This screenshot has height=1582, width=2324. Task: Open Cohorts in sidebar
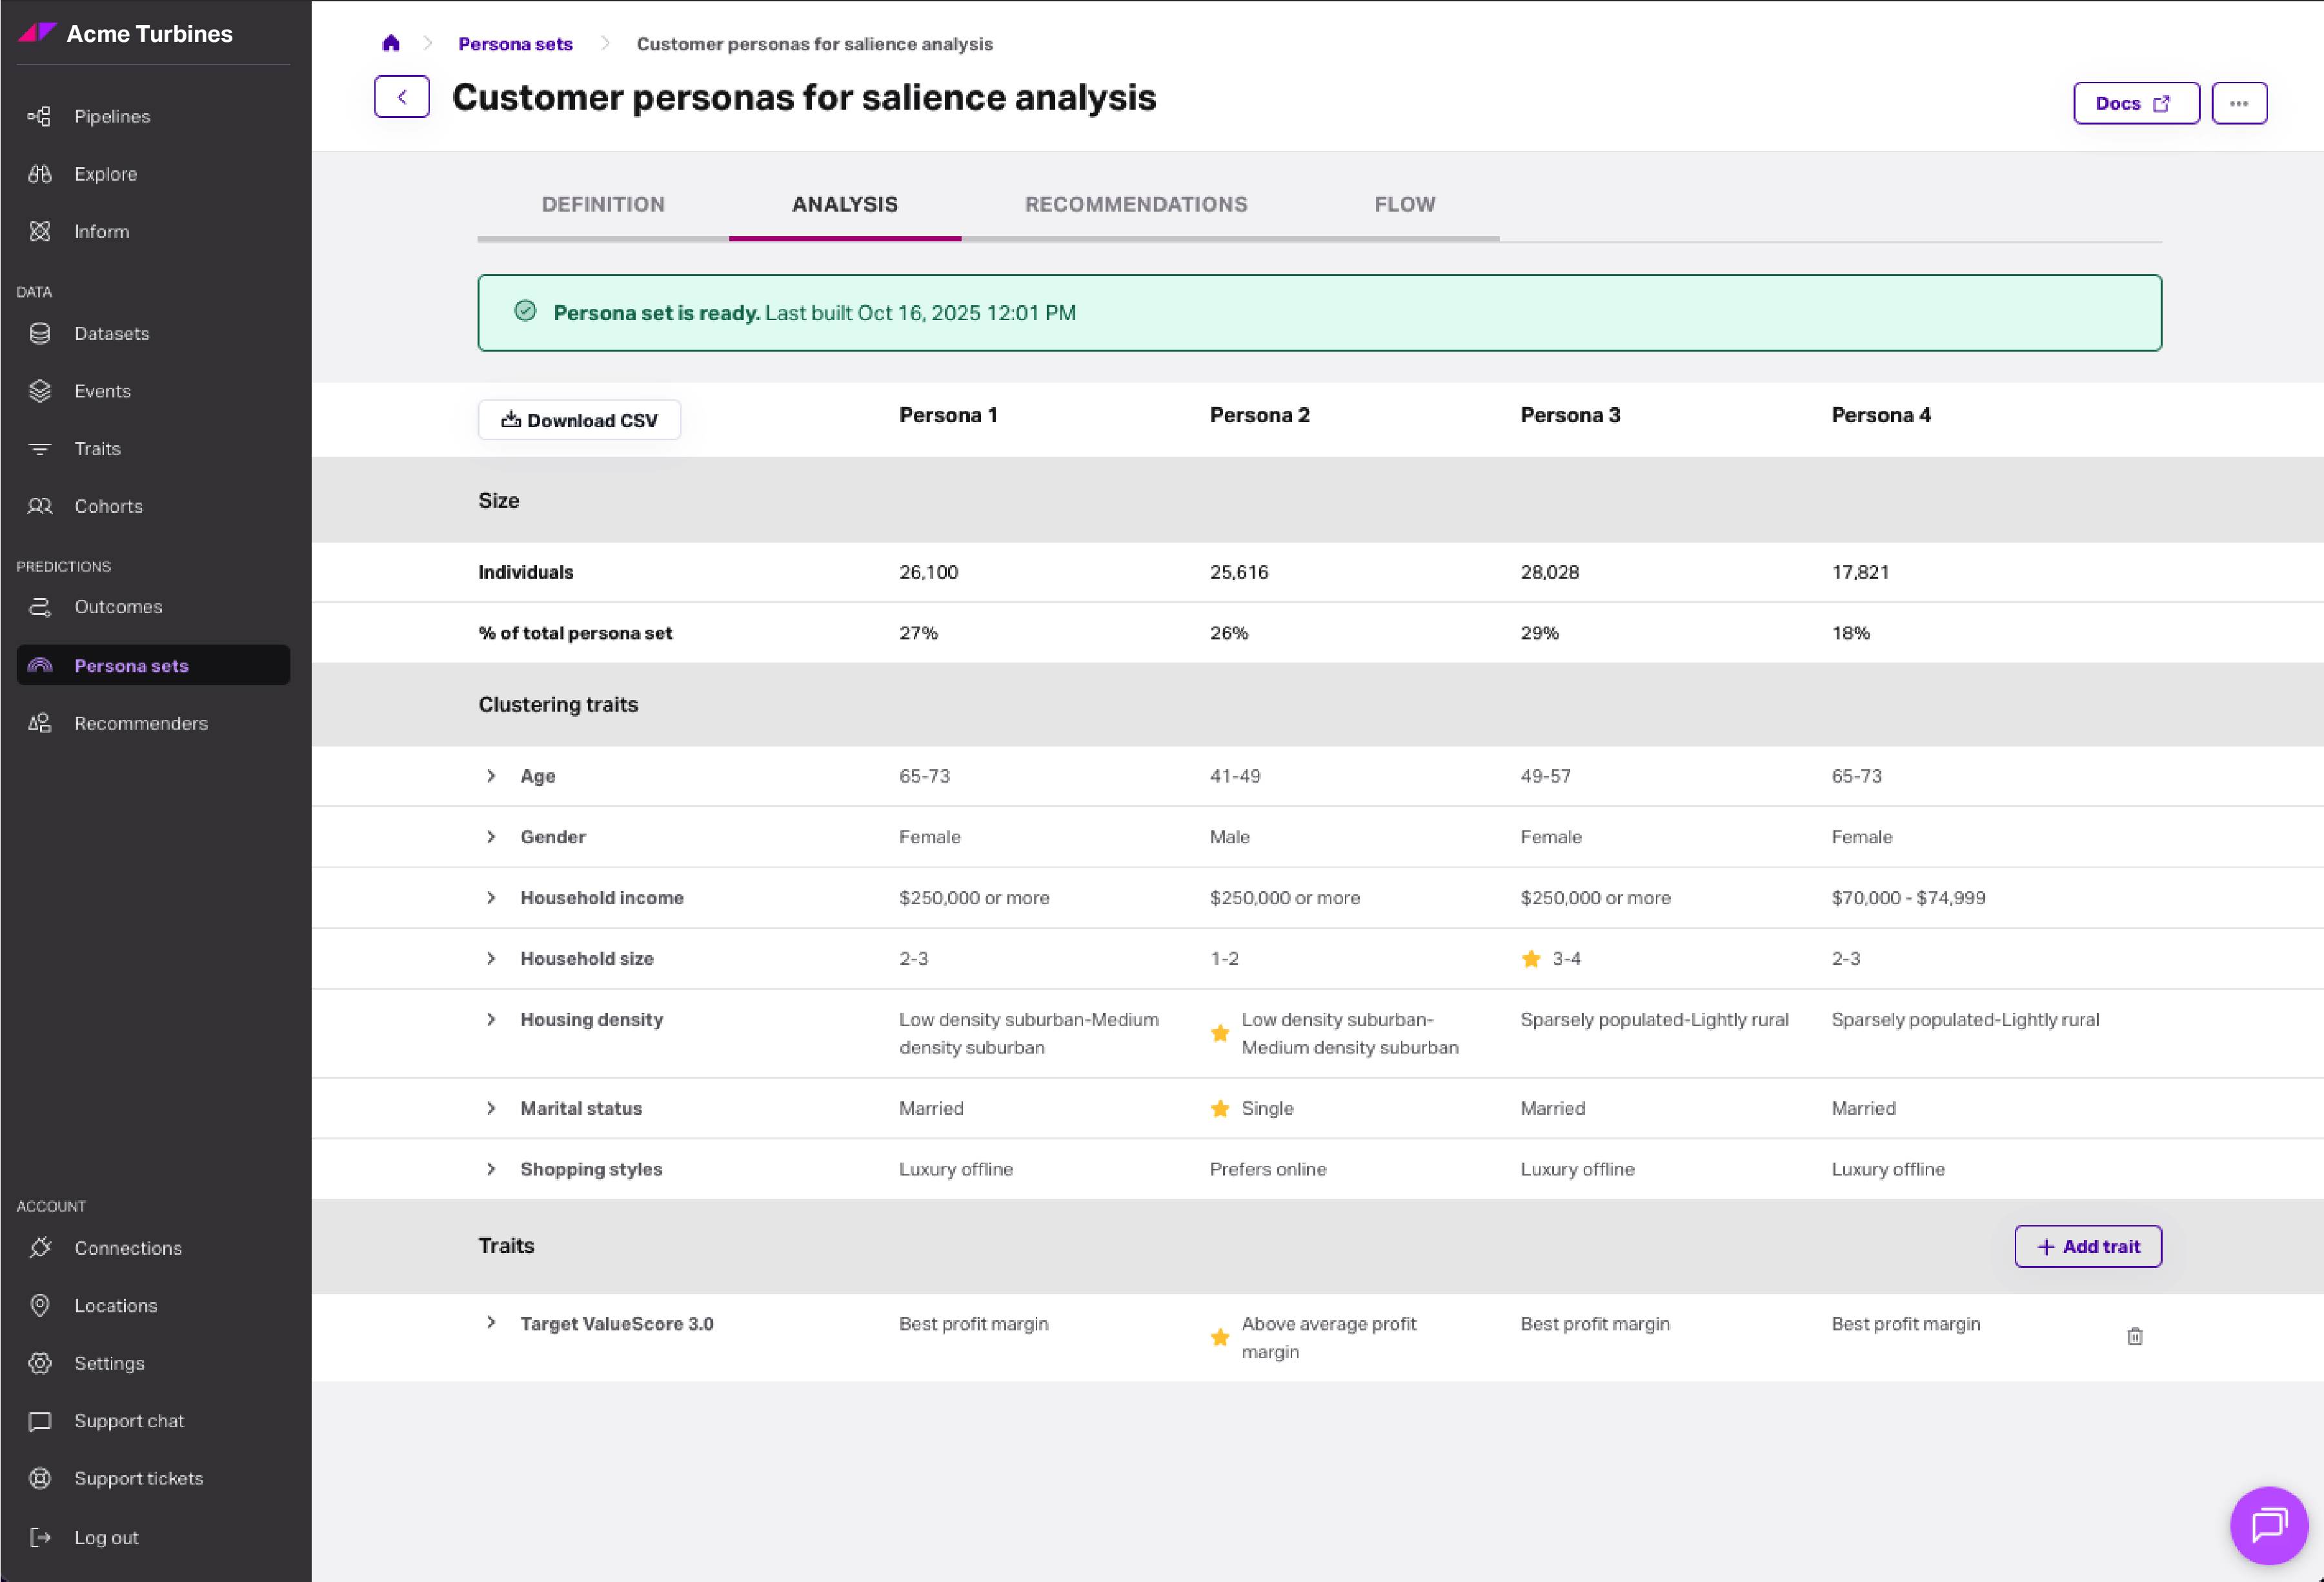[x=108, y=506]
